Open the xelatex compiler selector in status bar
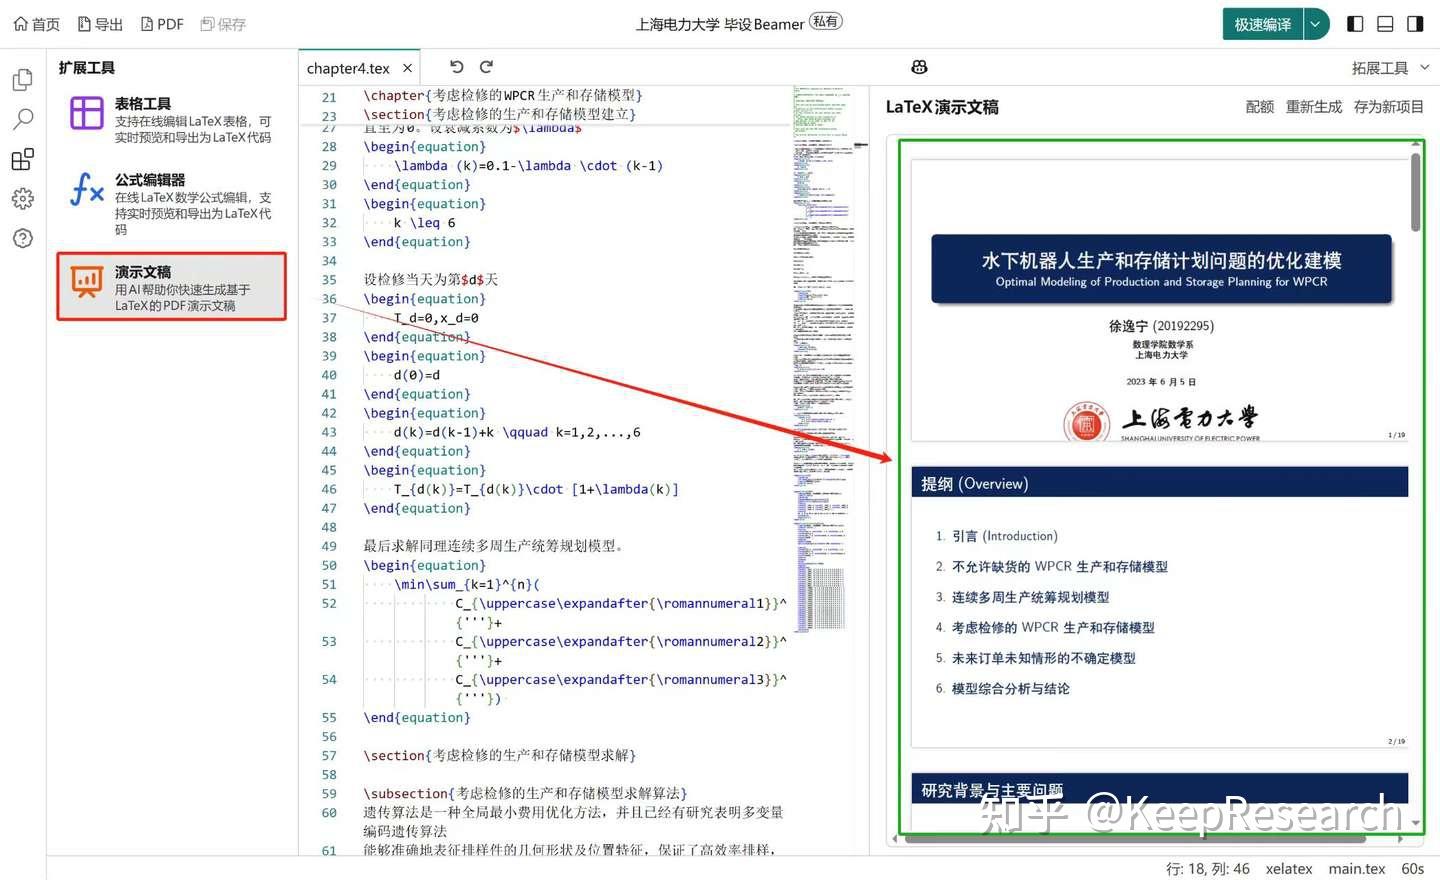This screenshot has width=1440, height=880. [1289, 868]
